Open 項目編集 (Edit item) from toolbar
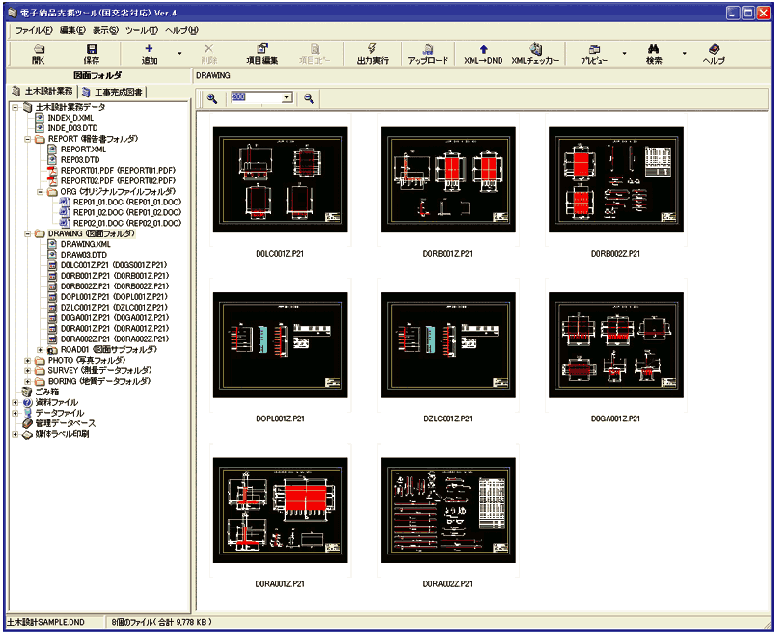 262,53
